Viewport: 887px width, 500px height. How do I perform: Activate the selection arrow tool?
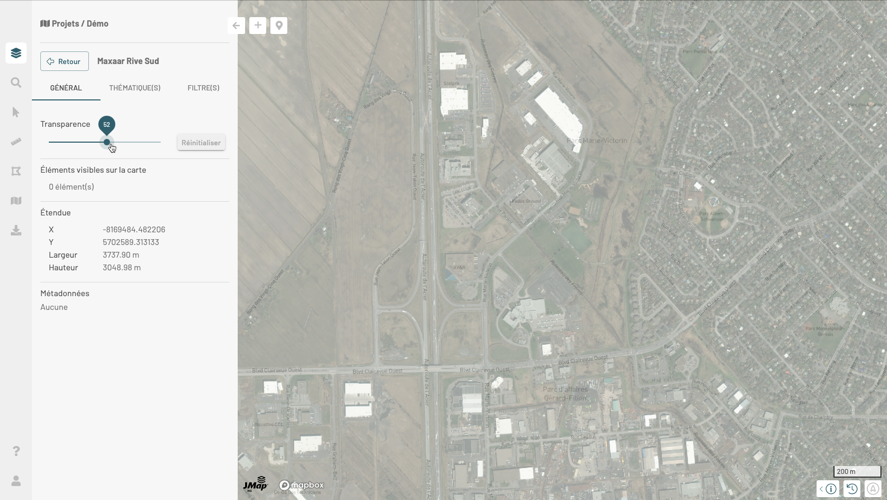tap(16, 112)
